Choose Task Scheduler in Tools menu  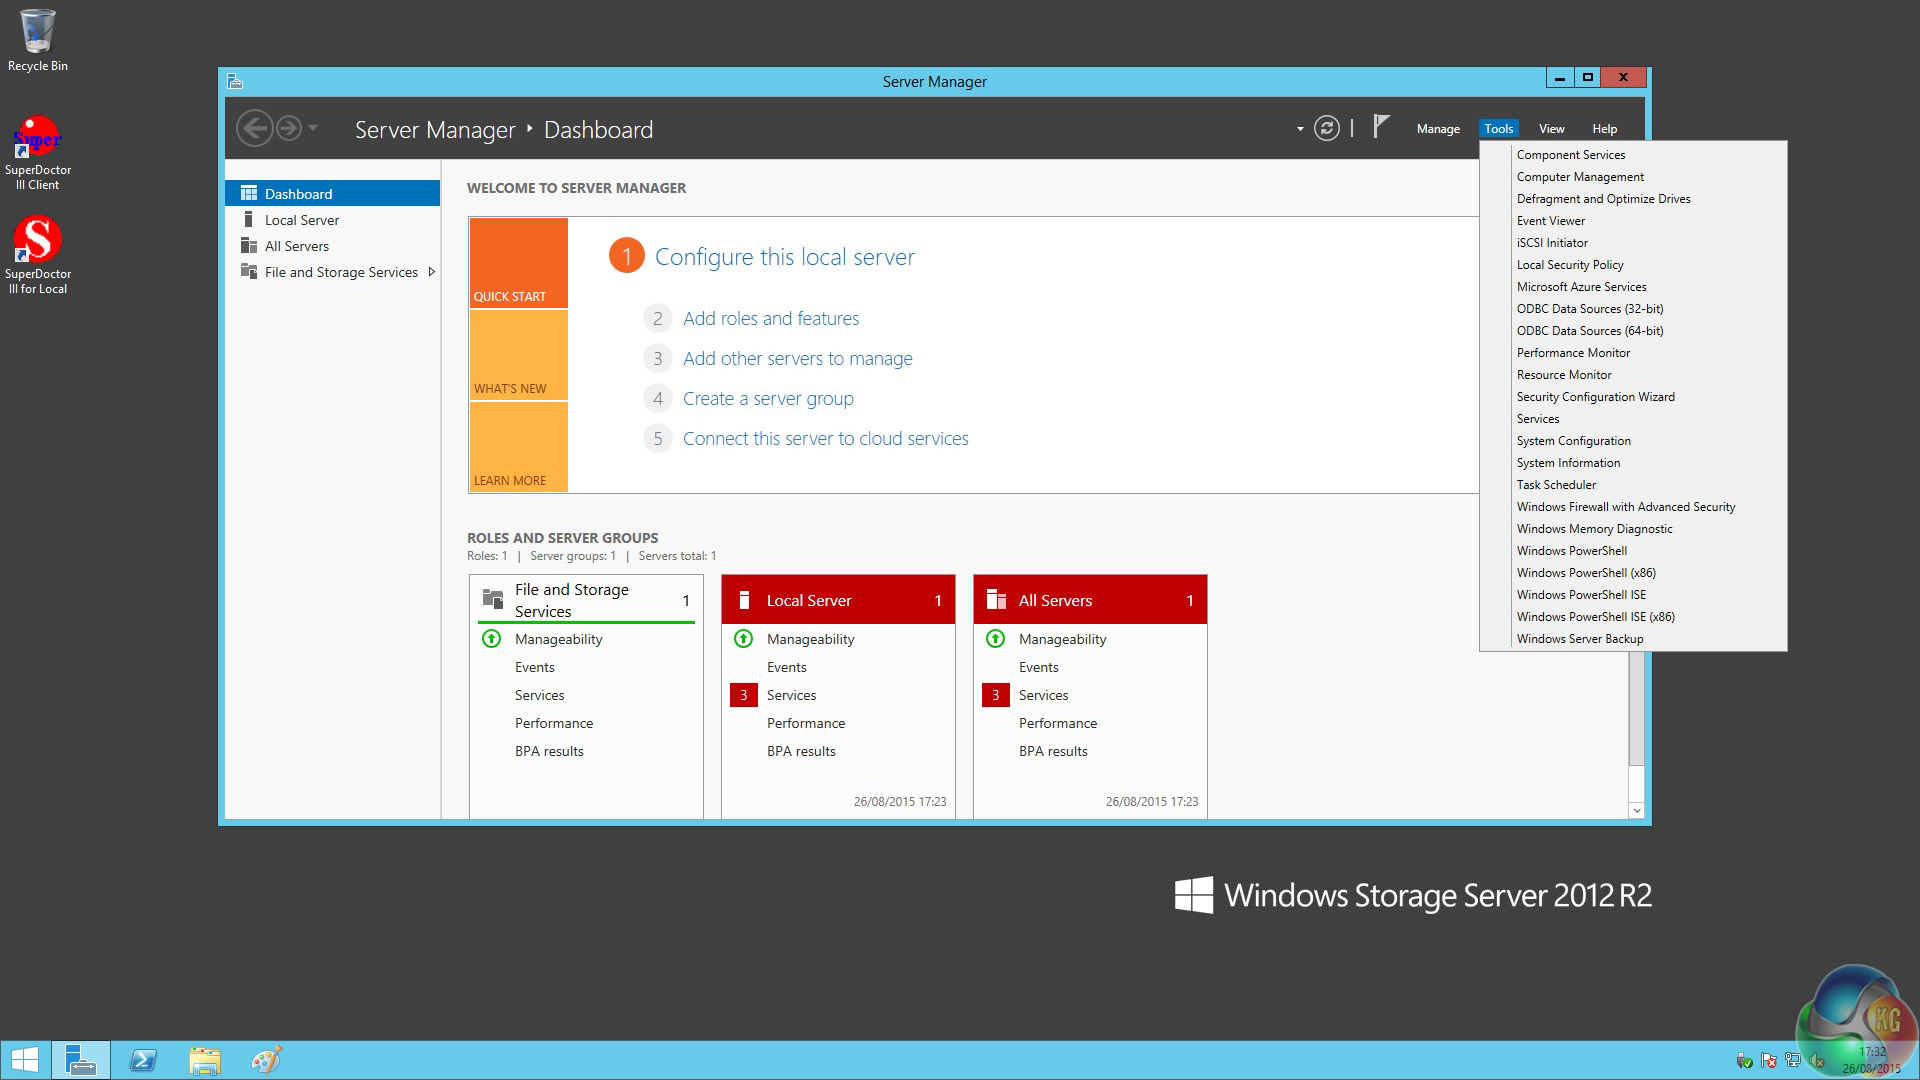tap(1556, 485)
